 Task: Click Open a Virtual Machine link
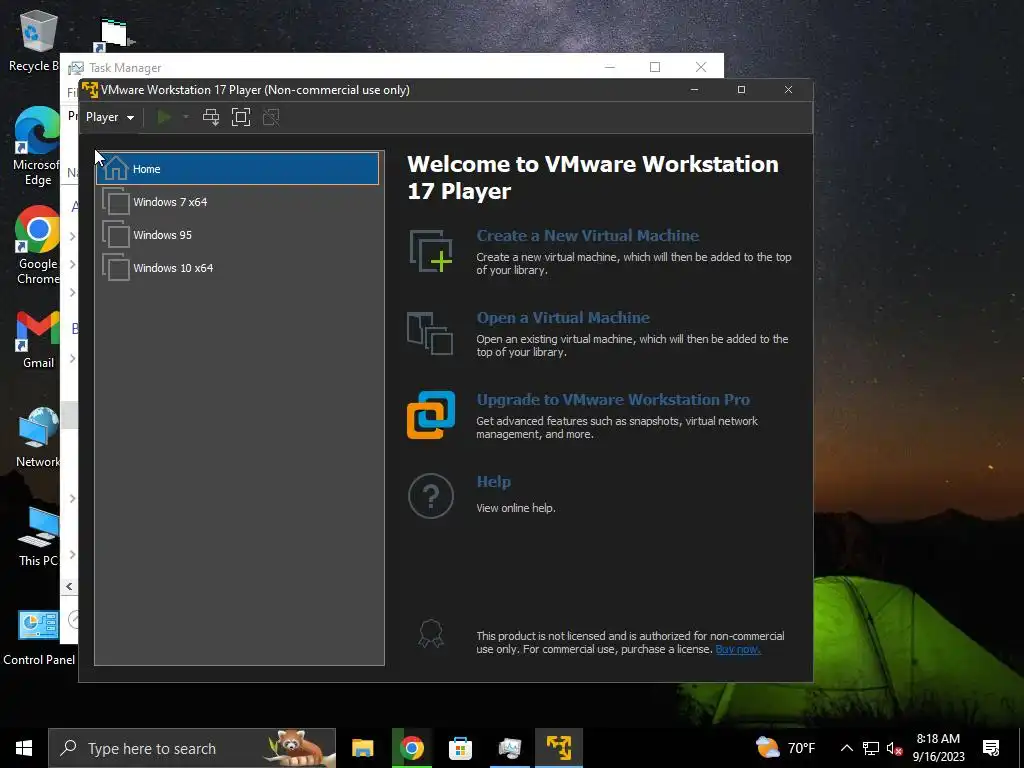[x=563, y=318]
